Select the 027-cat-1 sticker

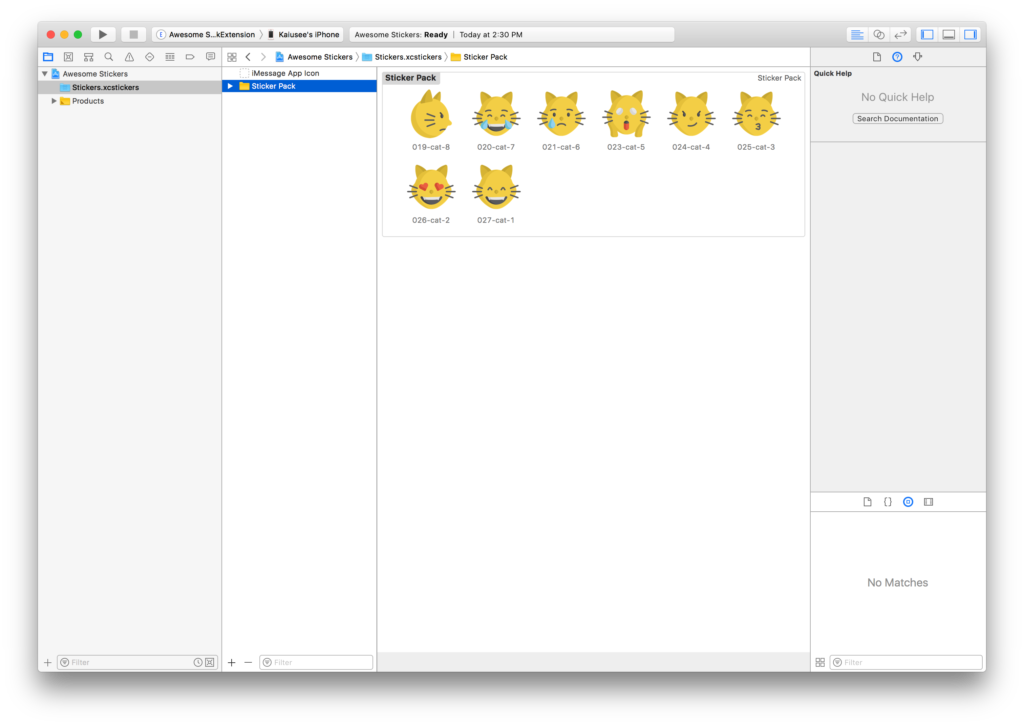click(496, 194)
